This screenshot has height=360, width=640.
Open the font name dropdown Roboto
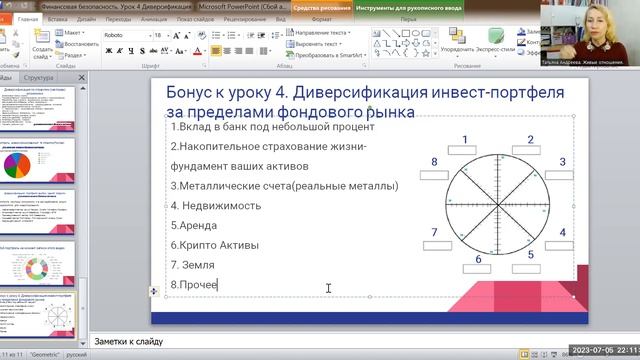[x=150, y=36]
